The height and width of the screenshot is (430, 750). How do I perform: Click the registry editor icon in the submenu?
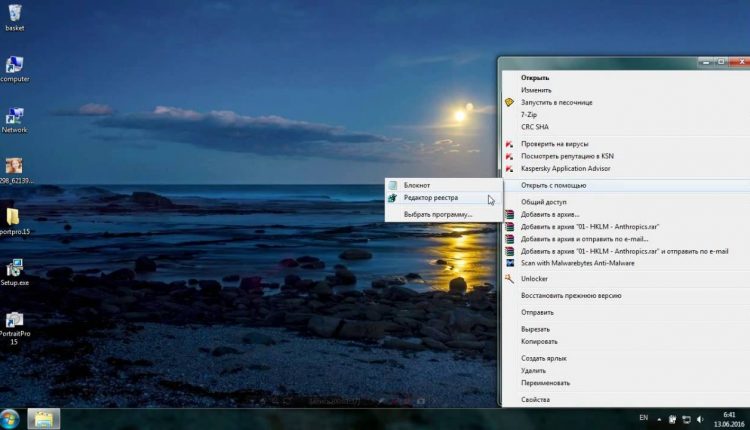pos(393,198)
